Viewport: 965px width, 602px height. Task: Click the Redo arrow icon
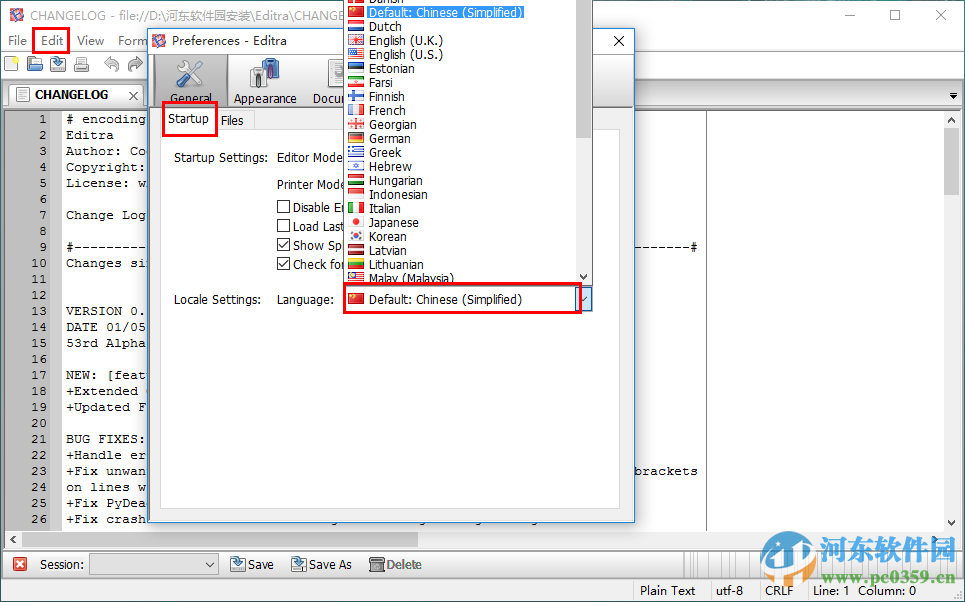tap(135, 63)
